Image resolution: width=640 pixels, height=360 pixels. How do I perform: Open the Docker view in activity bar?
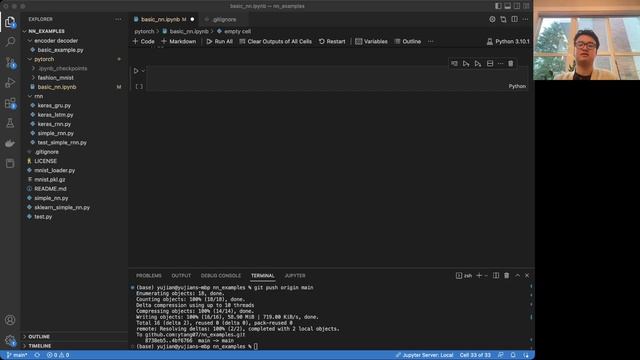coord(10,143)
